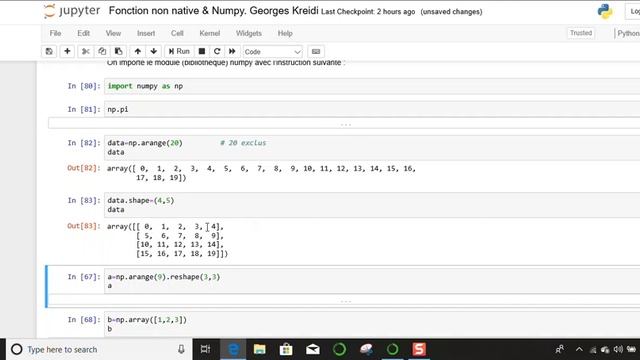Rename notebook title Fonction non native & Numpy
The height and width of the screenshot is (360, 640).
pyautogui.click(x=213, y=11)
